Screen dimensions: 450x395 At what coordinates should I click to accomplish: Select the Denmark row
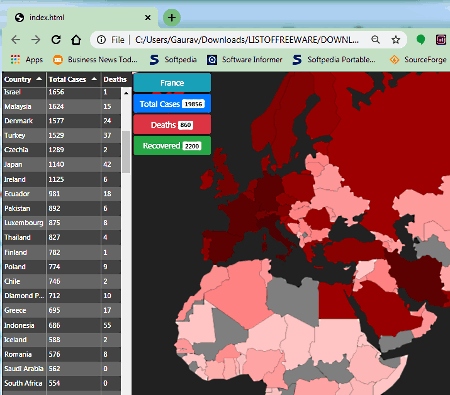click(x=62, y=121)
